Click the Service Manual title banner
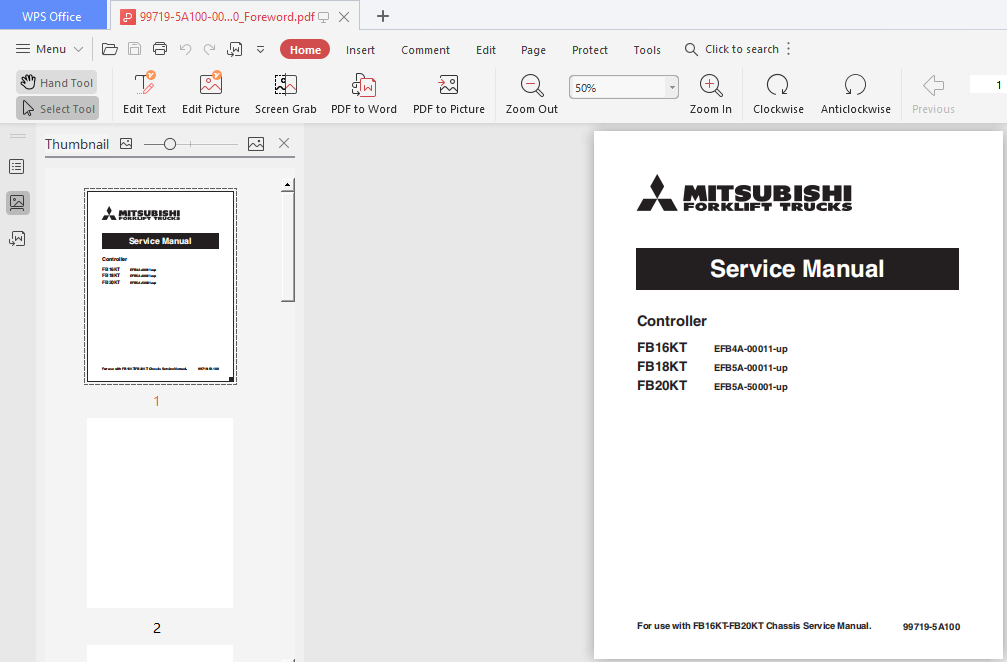 click(797, 268)
